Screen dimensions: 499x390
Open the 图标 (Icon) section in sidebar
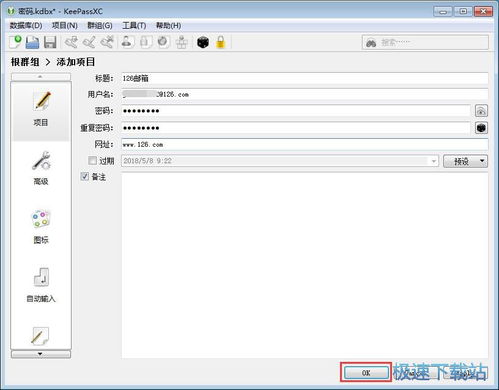[41, 227]
